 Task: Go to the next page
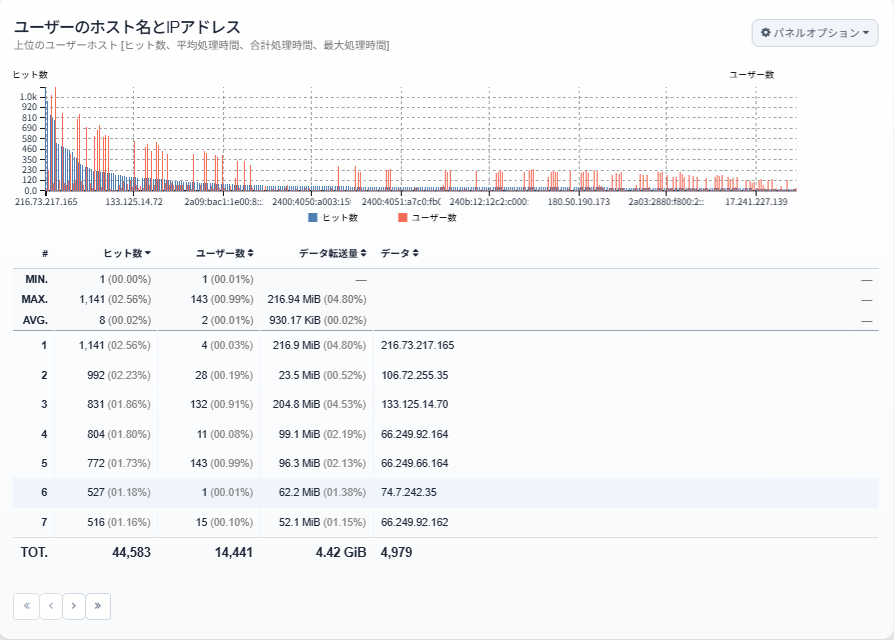coord(74,606)
